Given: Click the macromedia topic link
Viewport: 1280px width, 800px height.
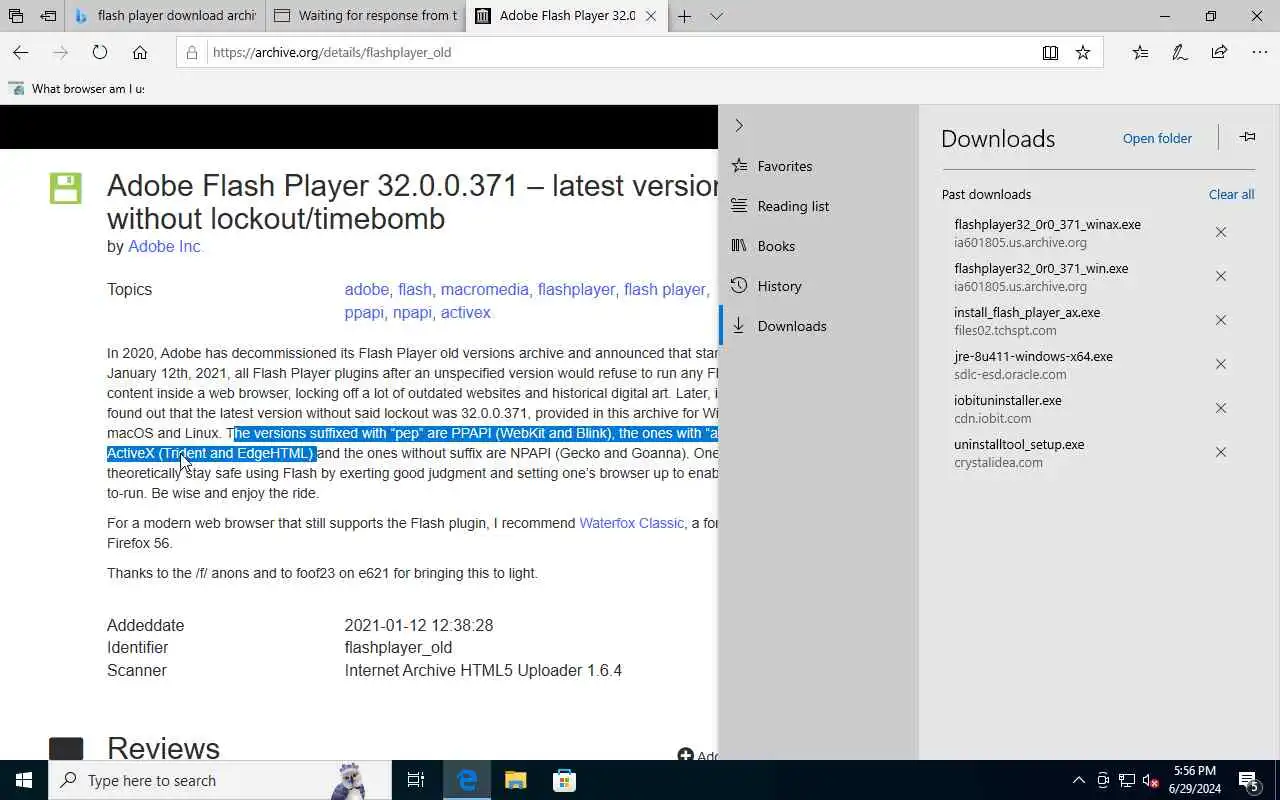Looking at the screenshot, I should click(485, 289).
